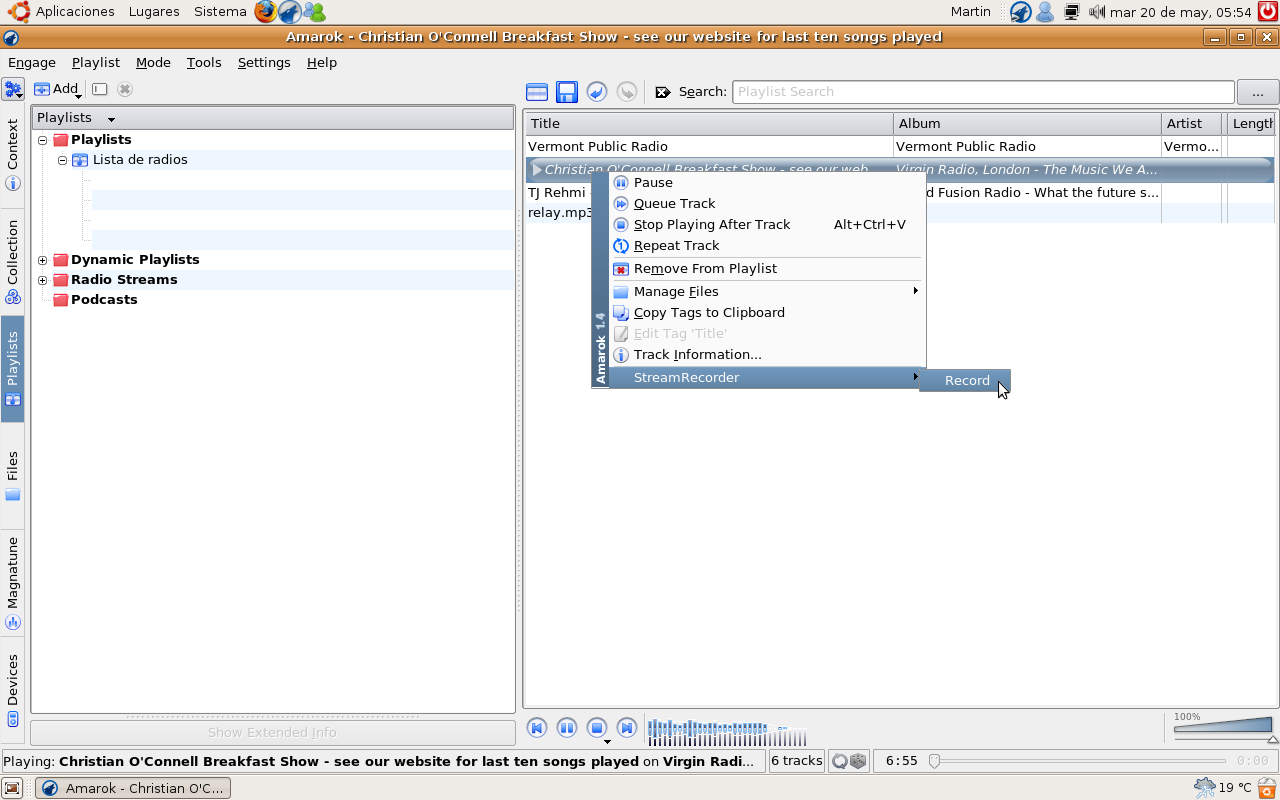Expand the Dynamic Playlists folder
Screen dimensions: 1280x800
point(43,260)
